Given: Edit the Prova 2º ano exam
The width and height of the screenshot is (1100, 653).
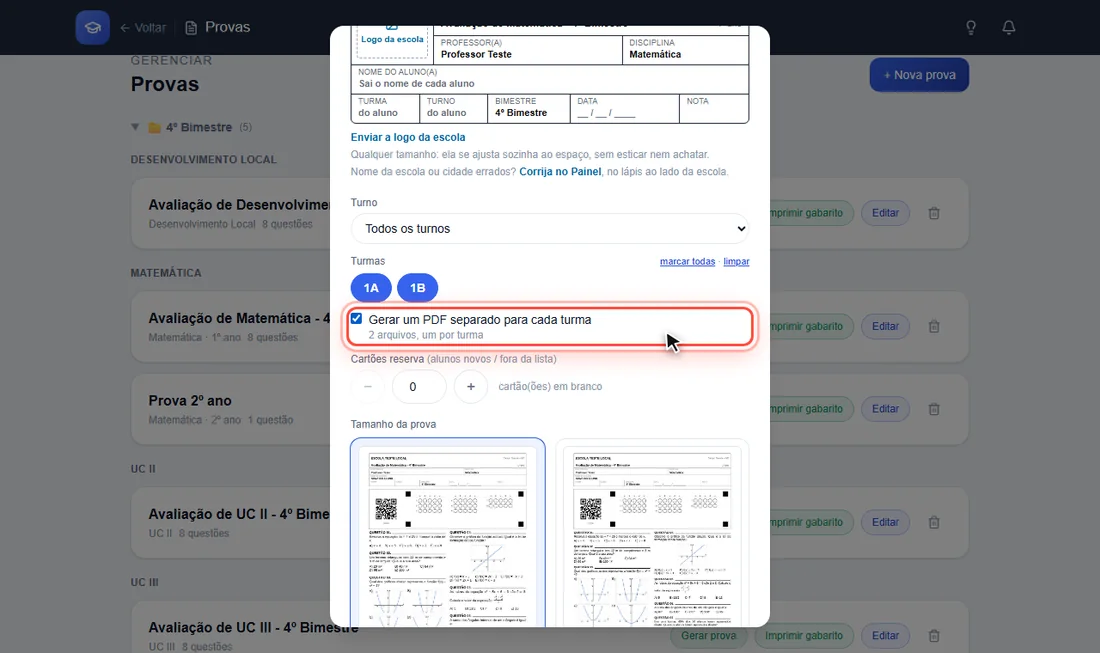Looking at the screenshot, I should pos(885,409).
